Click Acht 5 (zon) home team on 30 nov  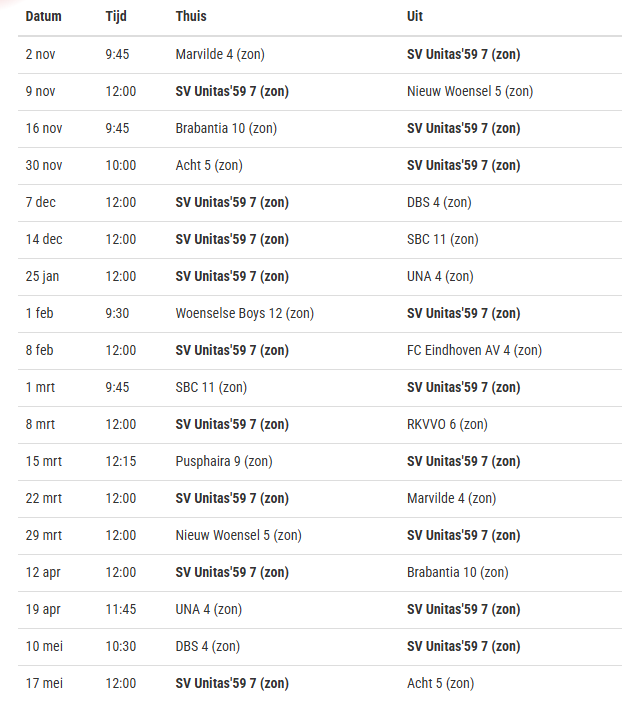coord(209,165)
